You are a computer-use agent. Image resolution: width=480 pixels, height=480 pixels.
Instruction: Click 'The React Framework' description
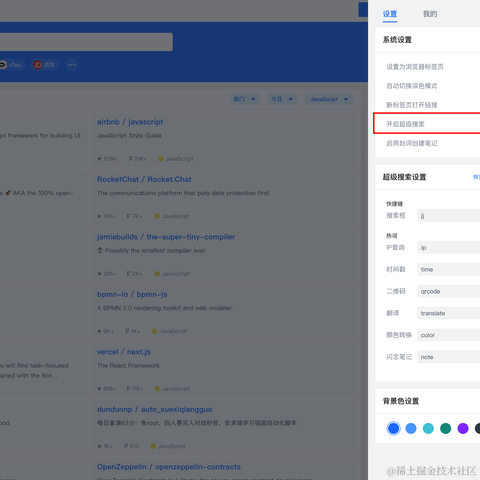click(128, 366)
